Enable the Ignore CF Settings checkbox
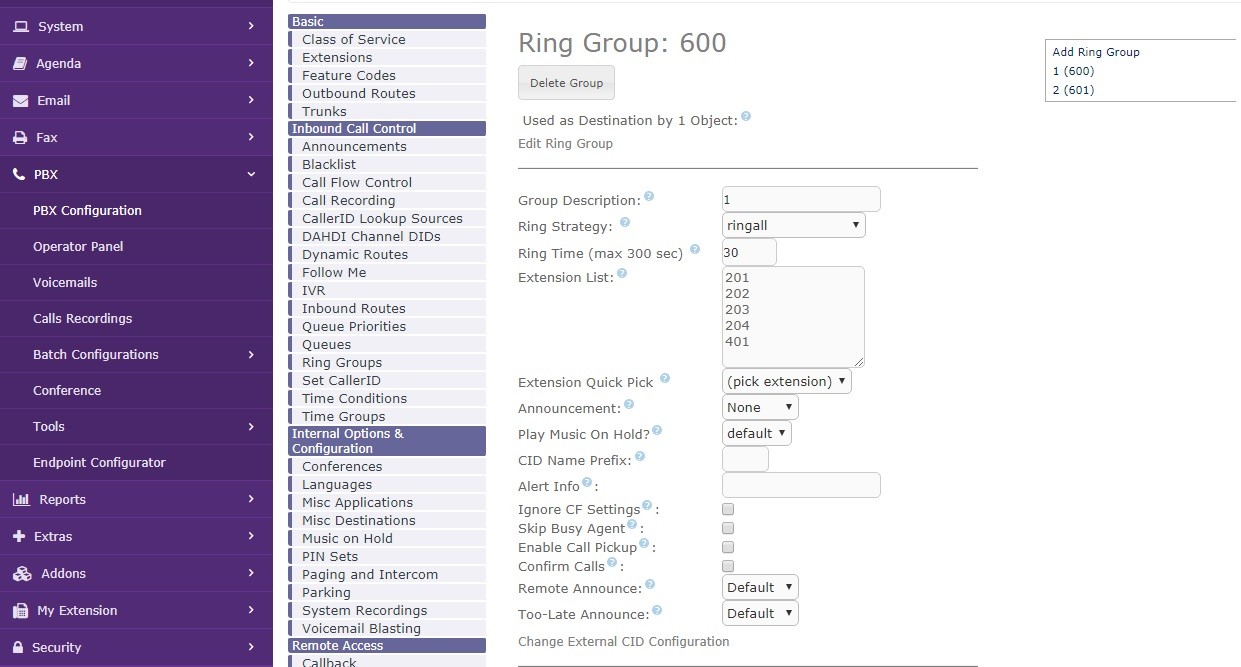The height and width of the screenshot is (667, 1241). (x=728, y=510)
